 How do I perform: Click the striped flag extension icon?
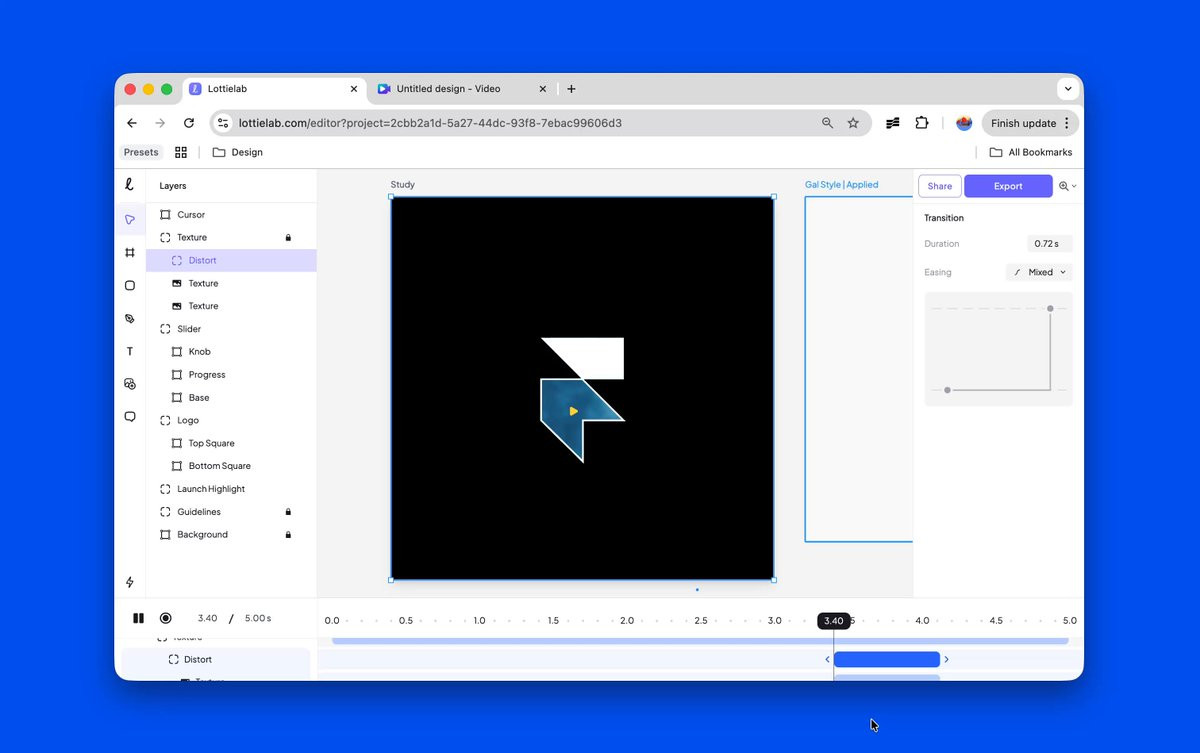(893, 123)
